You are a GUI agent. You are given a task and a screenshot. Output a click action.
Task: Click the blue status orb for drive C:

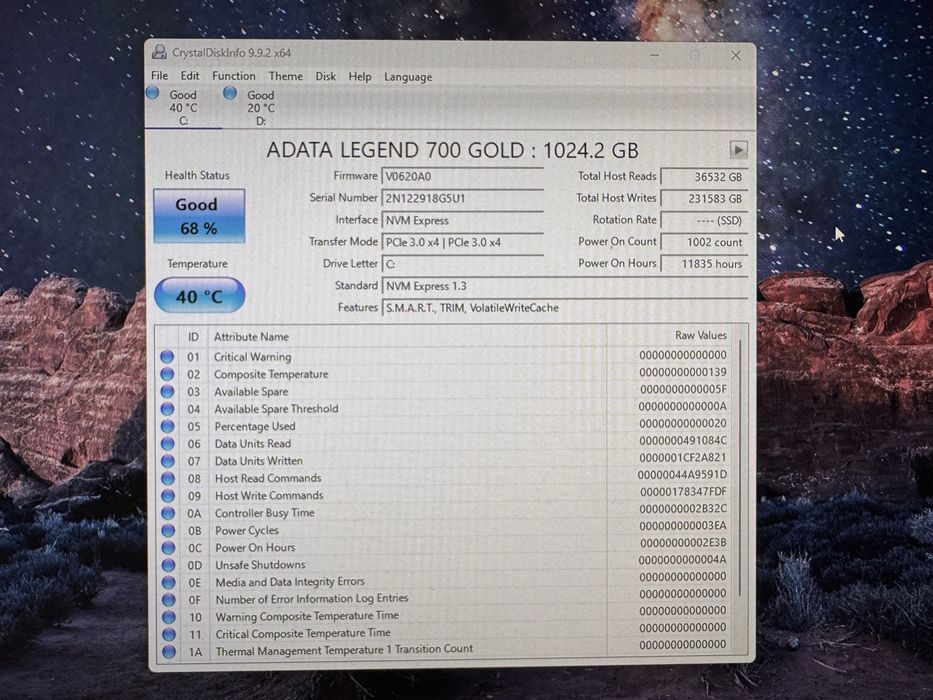tap(153, 92)
